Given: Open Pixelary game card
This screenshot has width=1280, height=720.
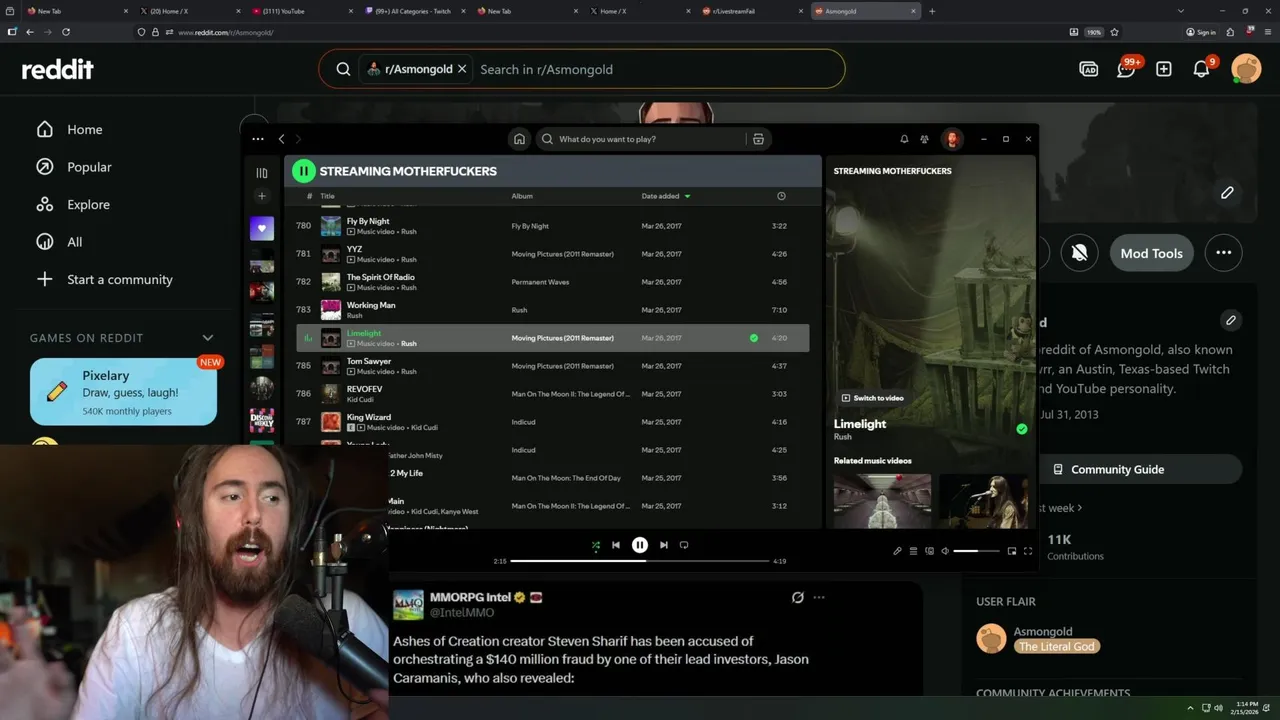Looking at the screenshot, I should pos(123,392).
